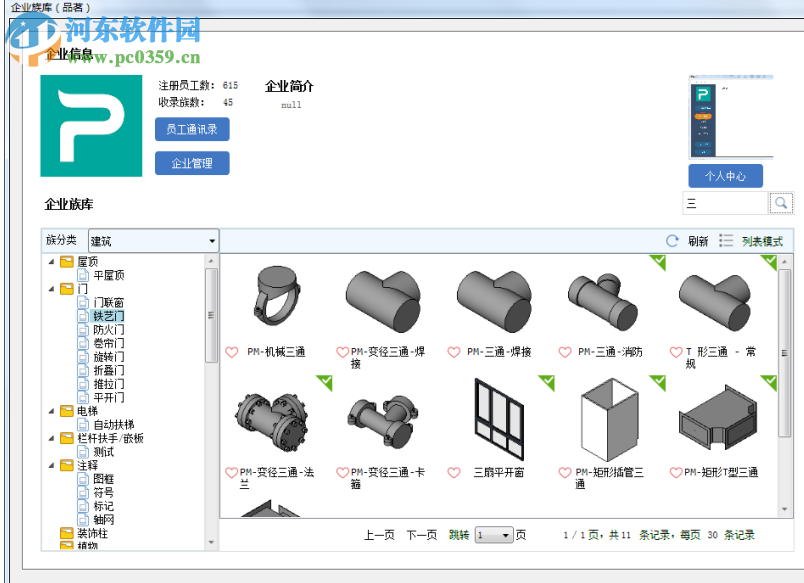804x583 pixels.
Task: Click the teal P company logo
Action: click(91, 122)
